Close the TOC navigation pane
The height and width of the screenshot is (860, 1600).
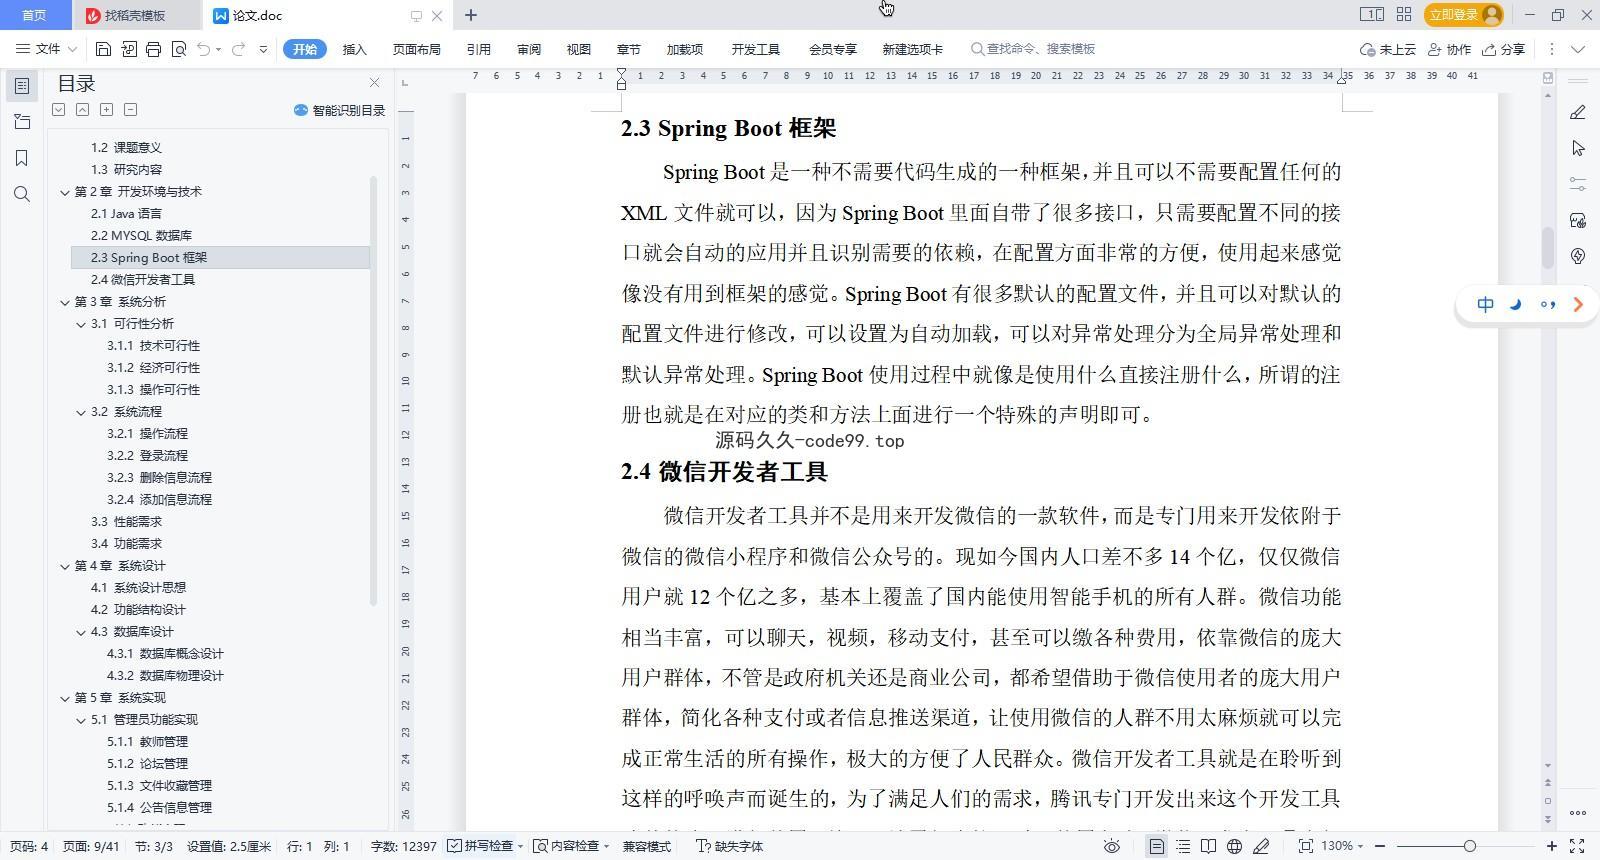(x=374, y=83)
